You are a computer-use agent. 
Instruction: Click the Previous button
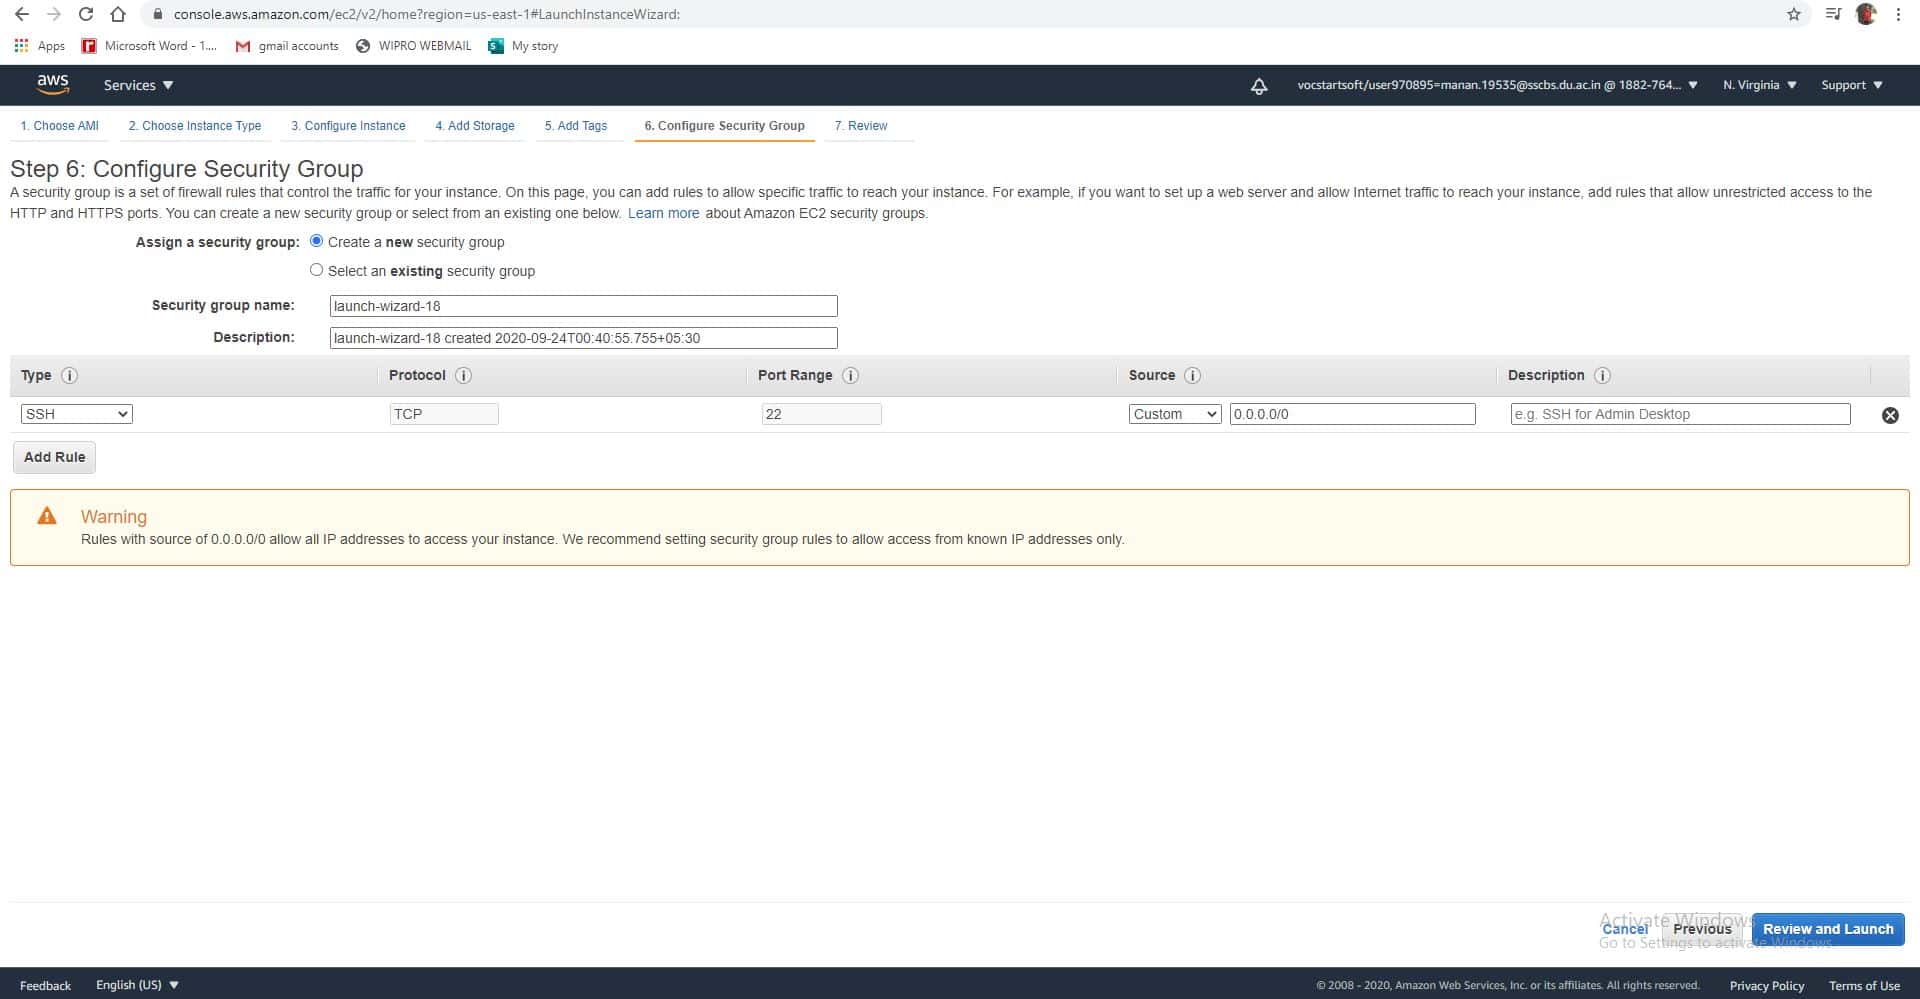click(x=1702, y=929)
